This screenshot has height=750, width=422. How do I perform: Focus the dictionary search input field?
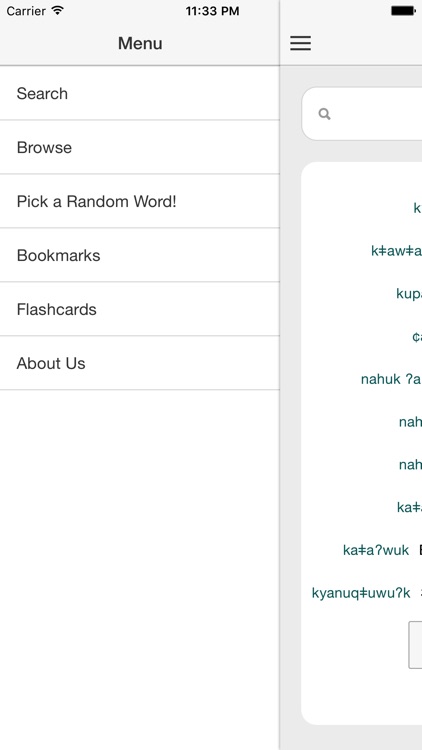(x=362, y=114)
